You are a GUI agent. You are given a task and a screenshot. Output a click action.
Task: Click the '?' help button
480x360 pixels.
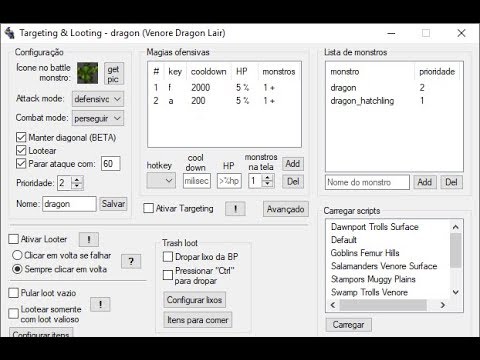(131, 262)
